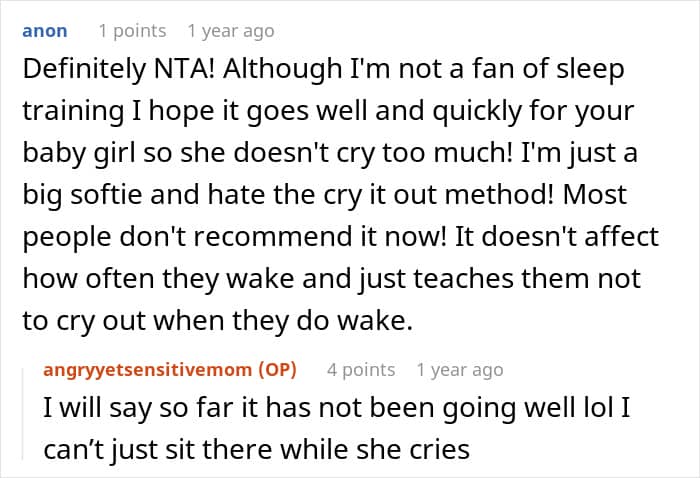Click 'how often they wake' text line
Viewport: 700px width, 478px height.
click(x=158, y=278)
